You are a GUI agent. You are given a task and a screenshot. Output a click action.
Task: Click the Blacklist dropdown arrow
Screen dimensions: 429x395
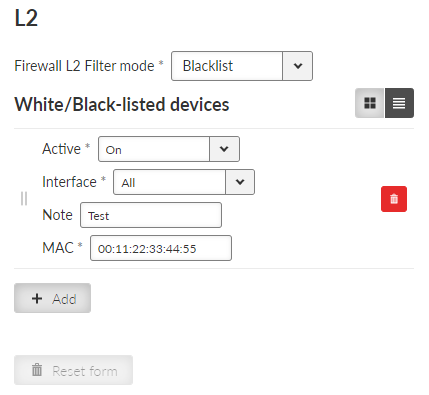(x=298, y=66)
